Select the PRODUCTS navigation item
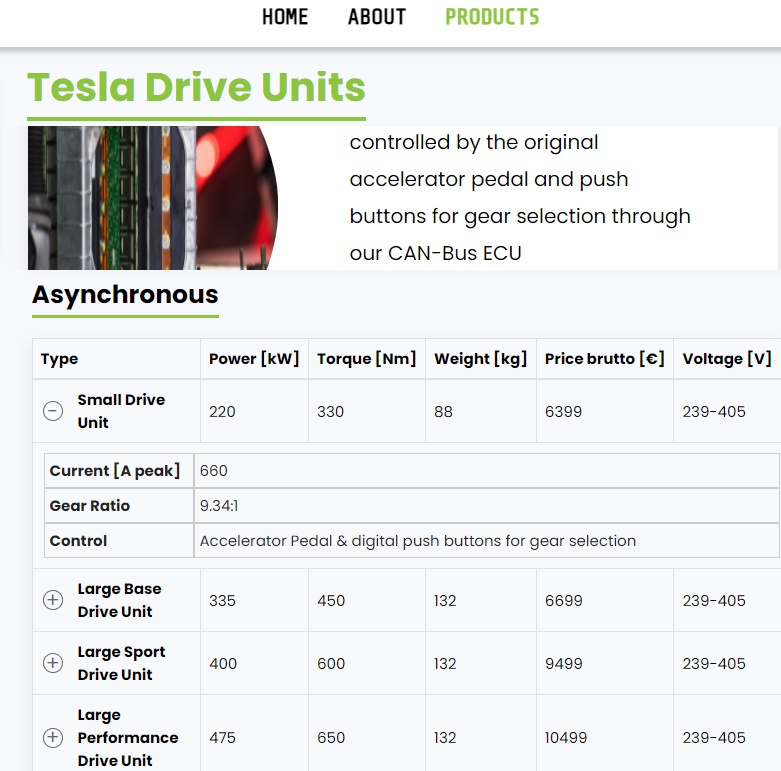This screenshot has height=771, width=781. click(492, 17)
